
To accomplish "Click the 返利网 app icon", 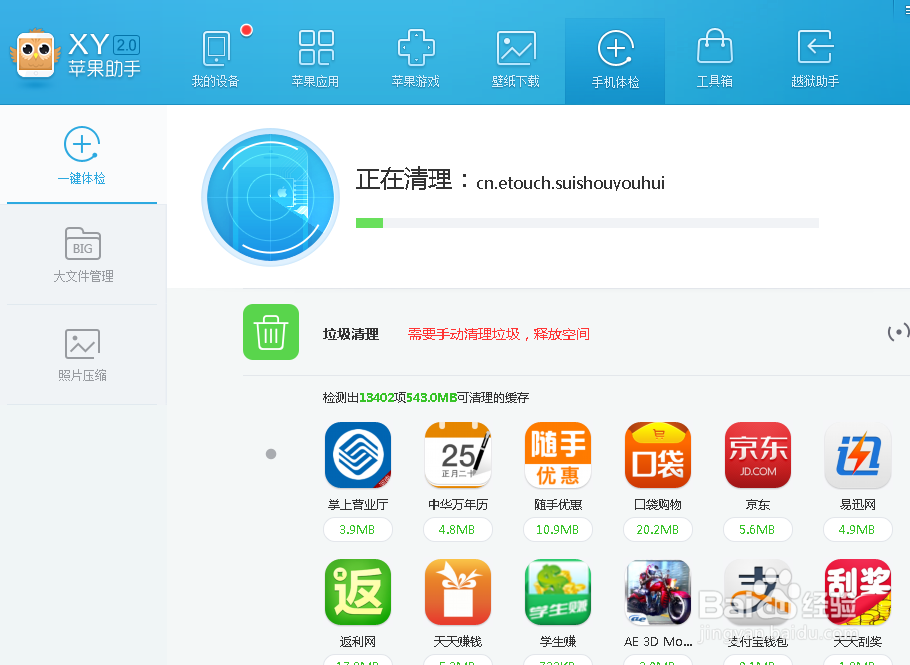I will pos(358,592).
